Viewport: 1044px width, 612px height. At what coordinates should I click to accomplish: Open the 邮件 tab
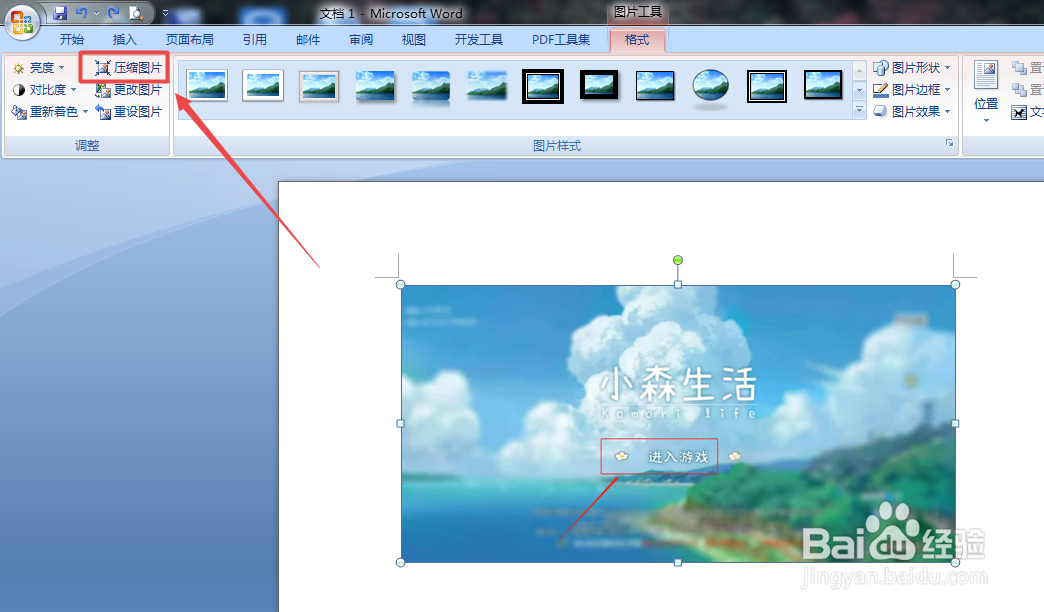308,40
